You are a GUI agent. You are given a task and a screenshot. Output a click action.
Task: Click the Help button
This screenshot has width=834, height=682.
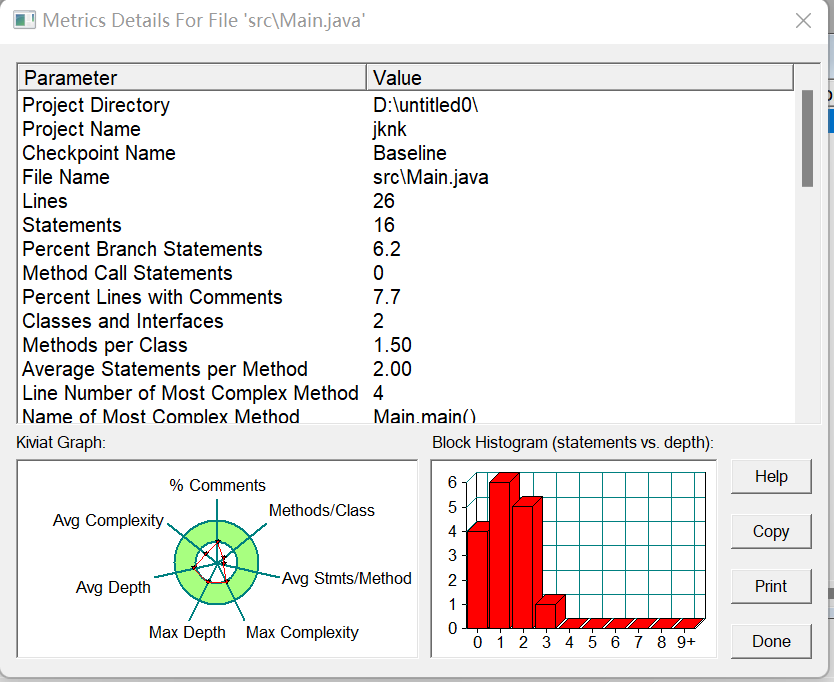[771, 476]
